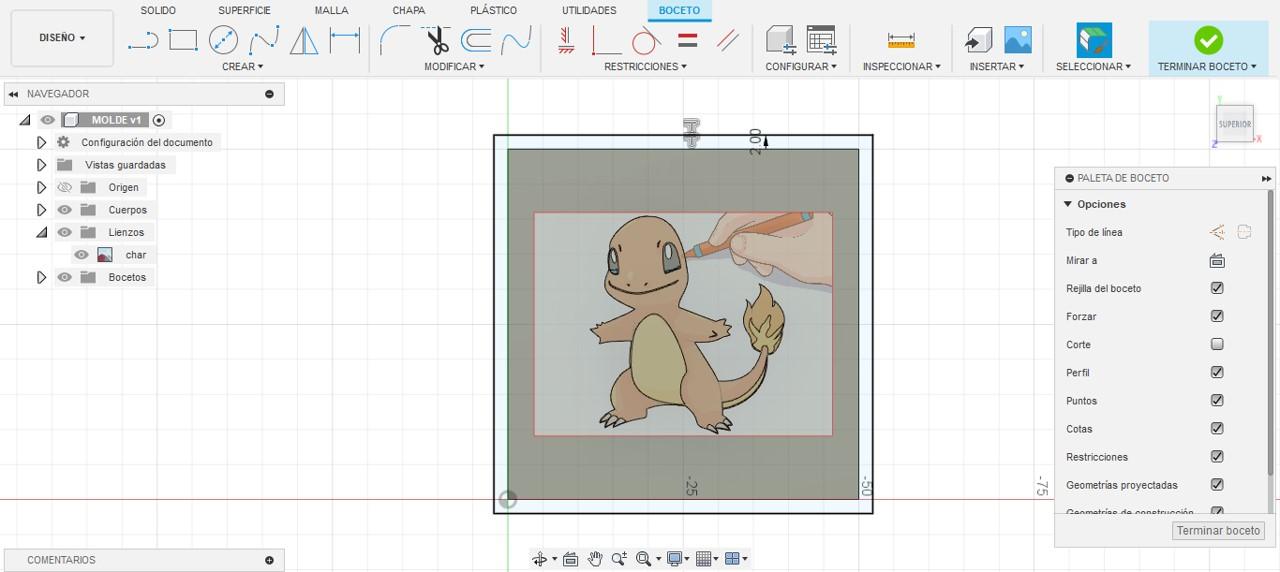Screen dimensions: 1280x572
Task: Choose the Spline tool in Crear
Action: point(264,40)
